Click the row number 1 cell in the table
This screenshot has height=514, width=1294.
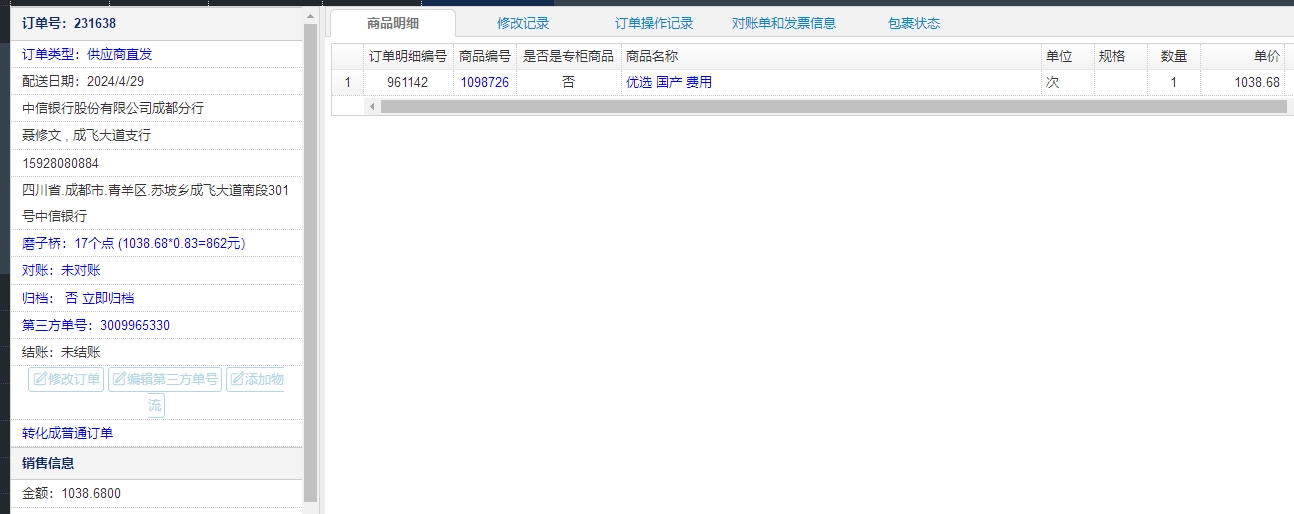347,83
